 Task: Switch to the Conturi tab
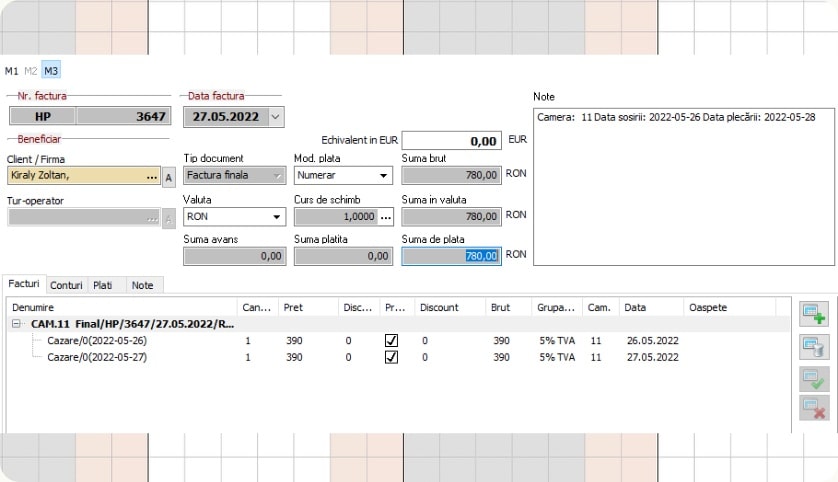click(66, 285)
